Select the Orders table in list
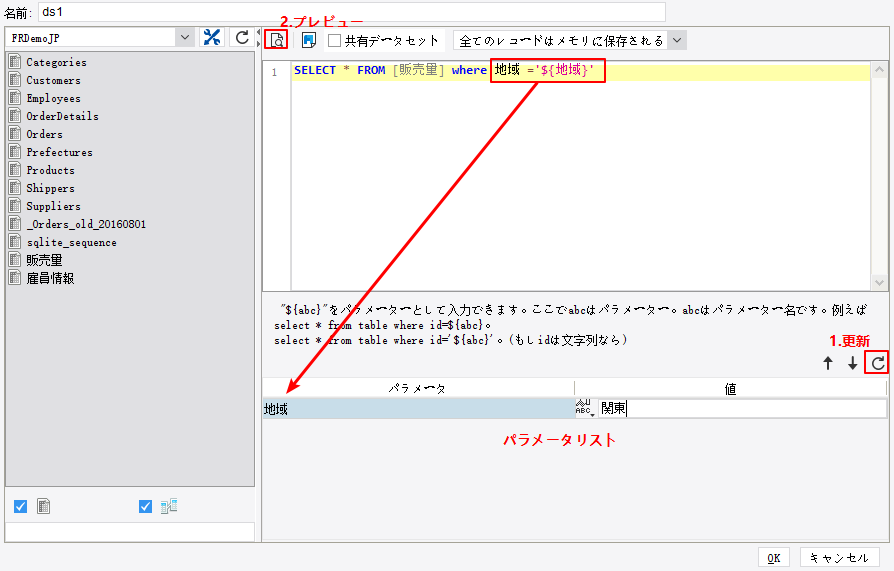Viewport: 894px width, 571px height. pos(44,134)
